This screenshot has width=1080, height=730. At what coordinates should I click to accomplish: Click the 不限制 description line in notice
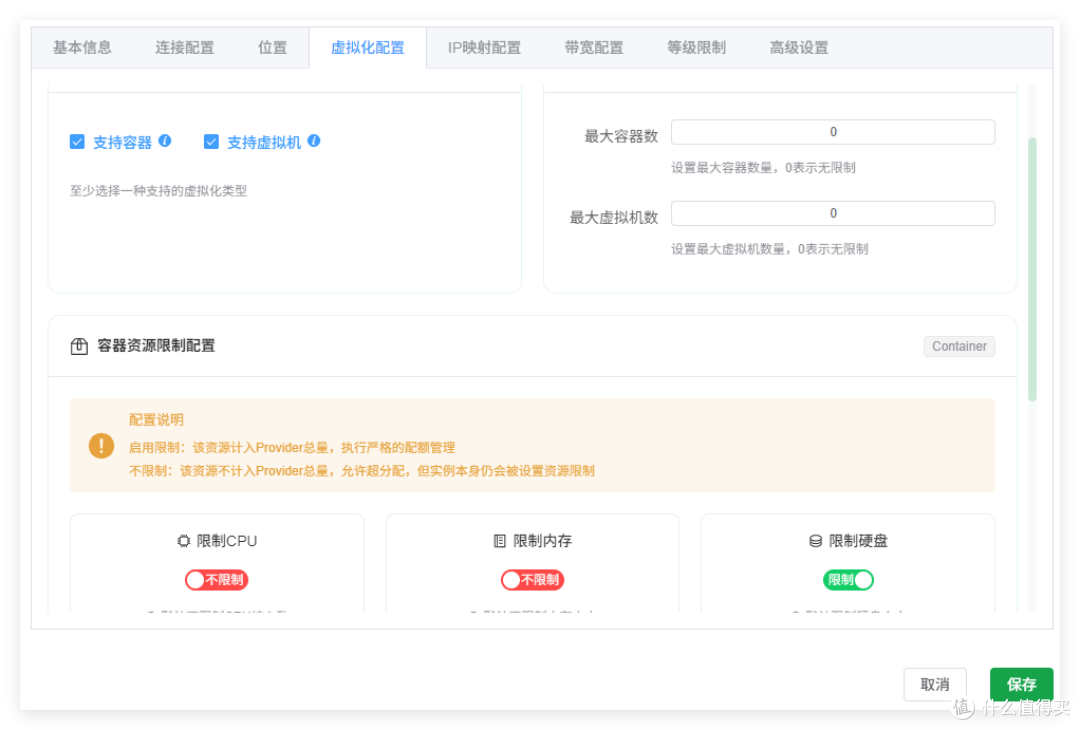[x=362, y=471]
